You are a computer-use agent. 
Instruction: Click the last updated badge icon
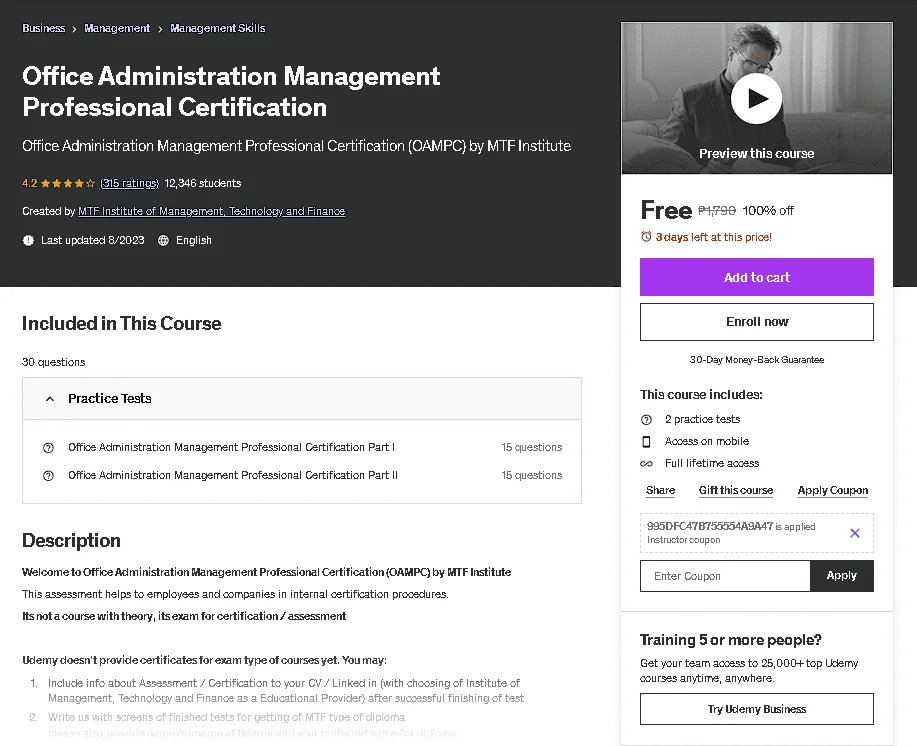28,240
